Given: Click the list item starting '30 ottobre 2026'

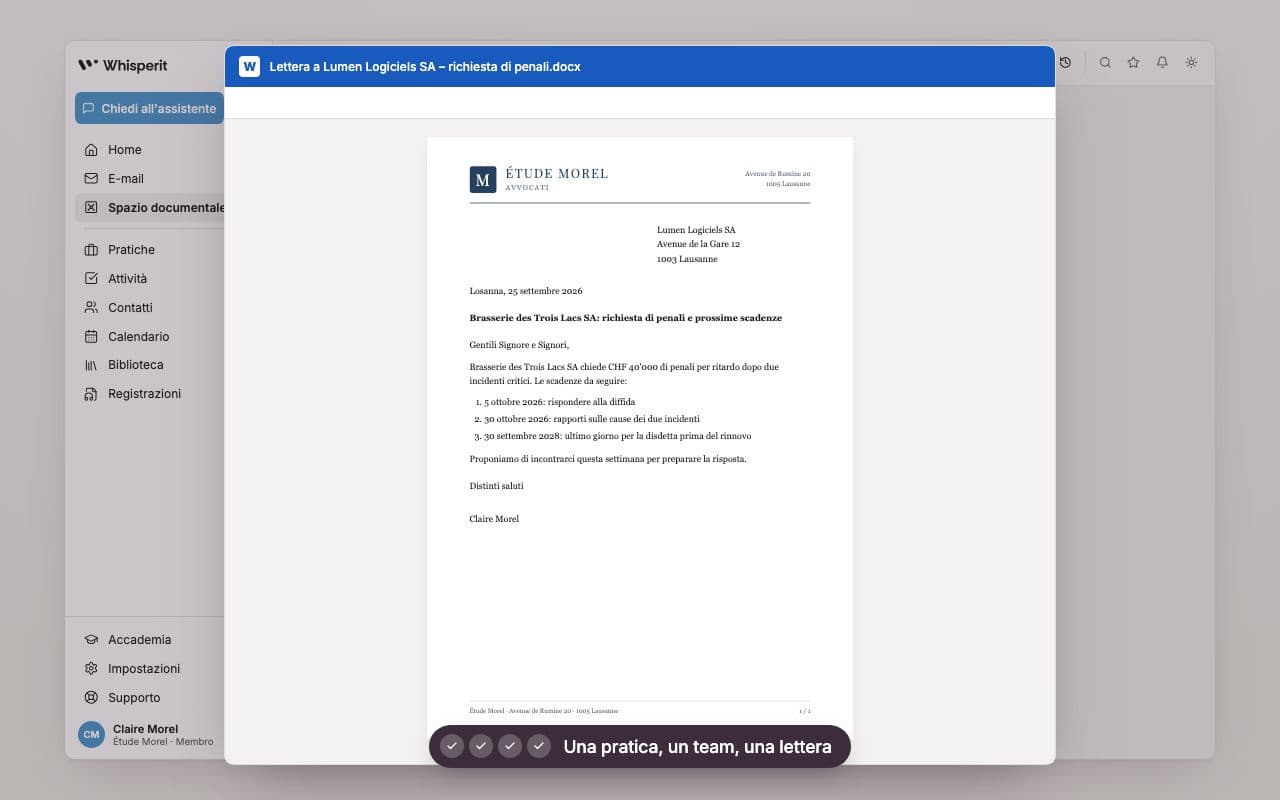Looking at the screenshot, I should (x=592, y=419).
